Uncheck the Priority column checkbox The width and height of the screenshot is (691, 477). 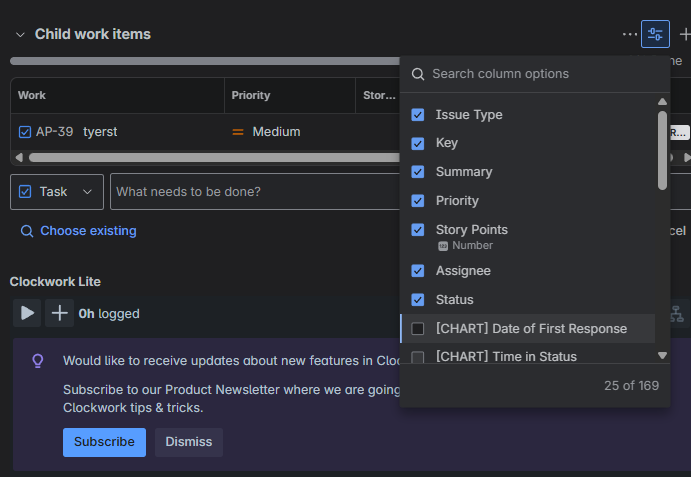click(x=418, y=201)
